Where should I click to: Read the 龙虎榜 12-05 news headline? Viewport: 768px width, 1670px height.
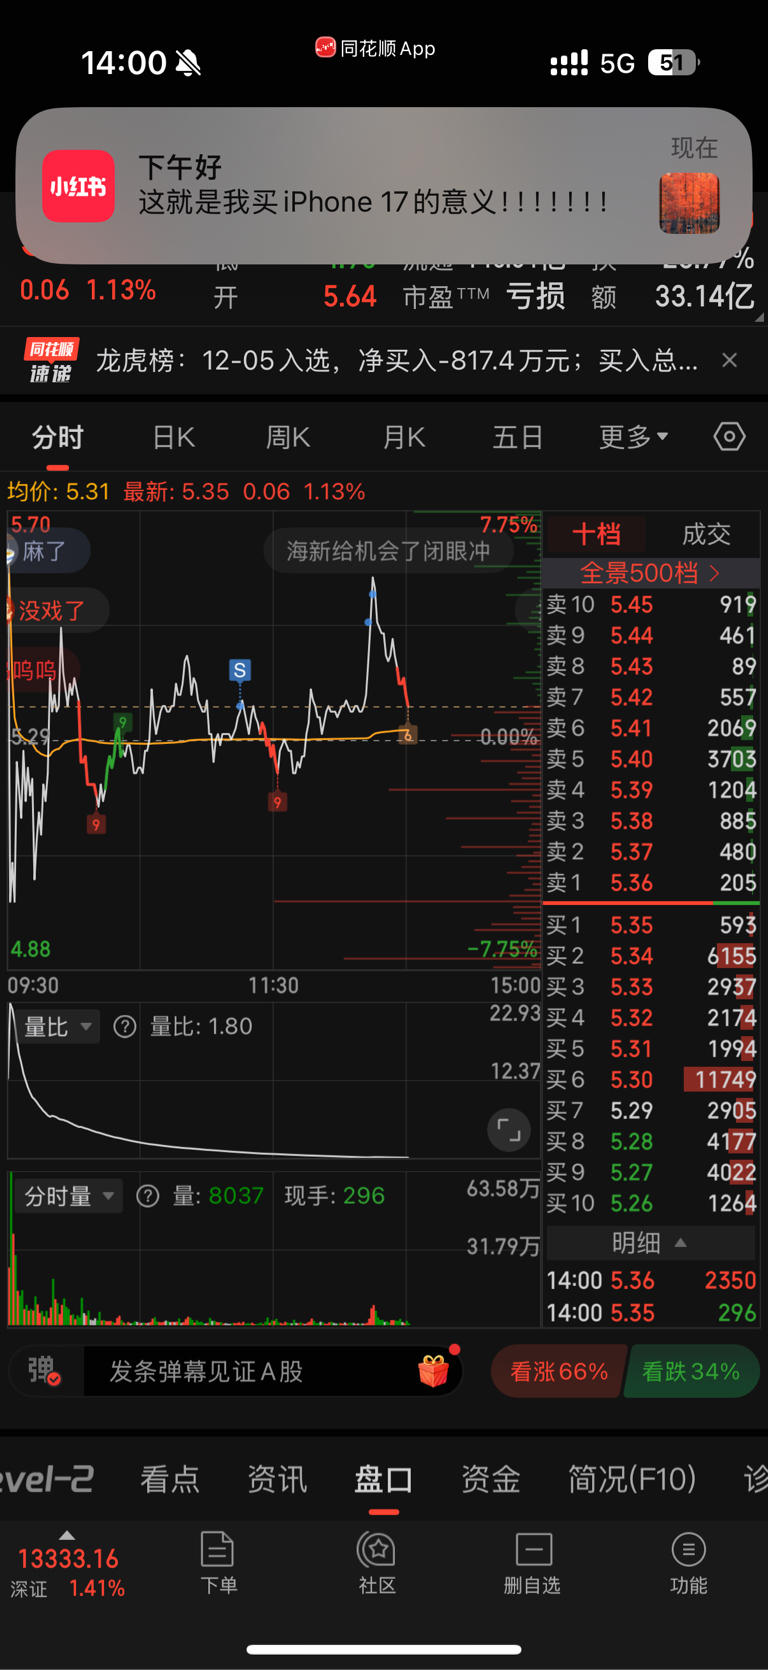(397, 360)
